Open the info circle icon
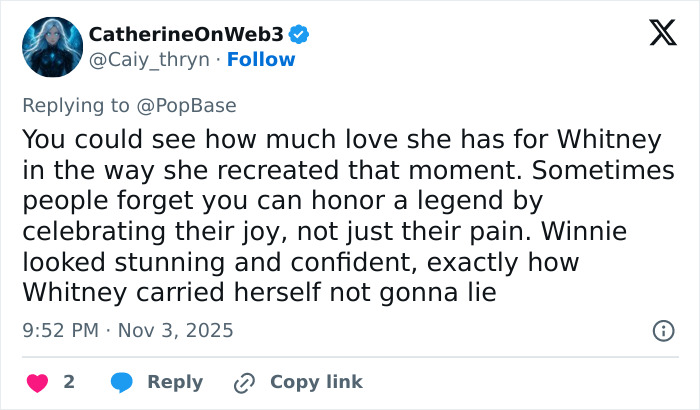The width and height of the screenshot is (700, 410). click(x=662, y=330)
